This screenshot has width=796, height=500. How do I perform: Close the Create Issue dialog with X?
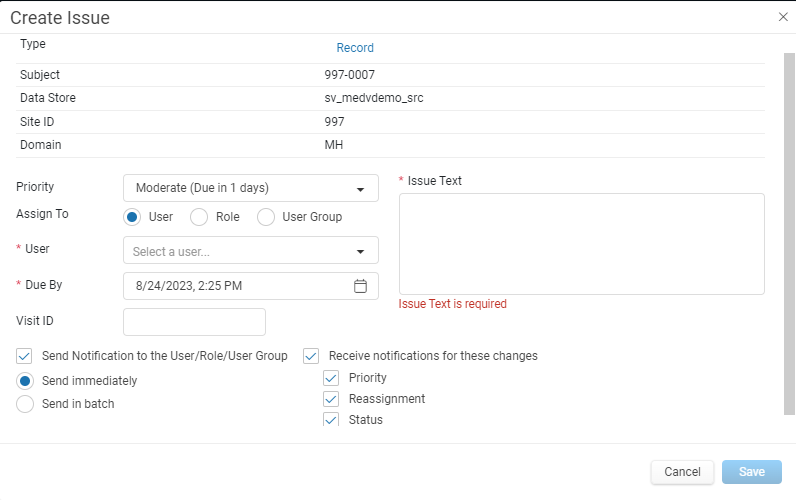[x=783, y=17]
